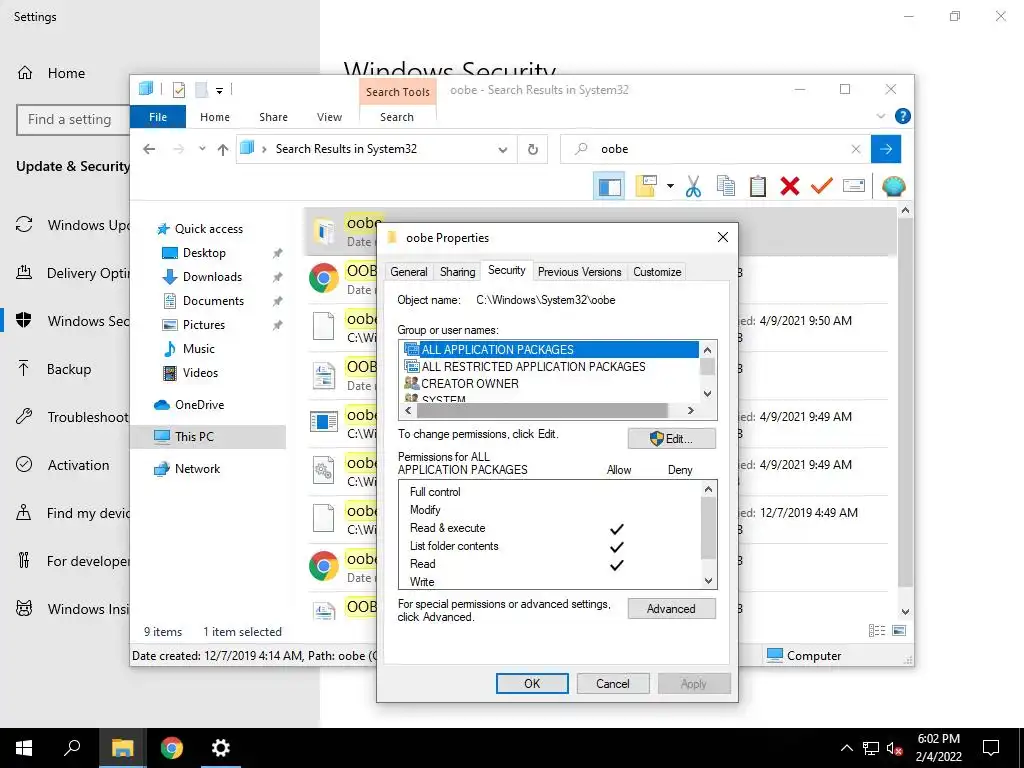Image resolution: width=1024 pixels, height=768 pixels.
Task: Click the orange checkmark Properties icon
Action: (822, 186)
